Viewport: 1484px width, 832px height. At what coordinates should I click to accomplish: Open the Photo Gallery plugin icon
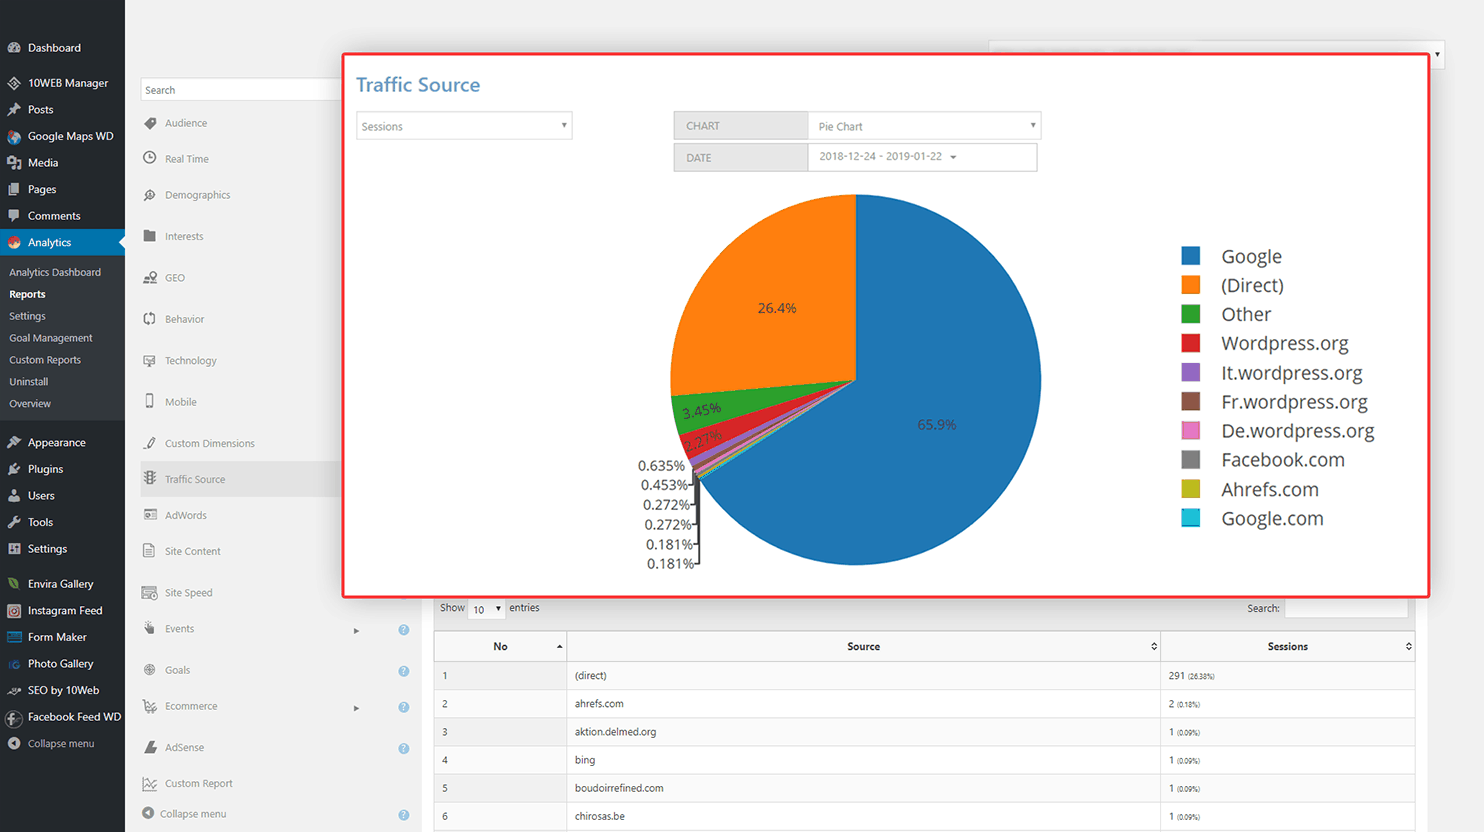pos(16,663)
